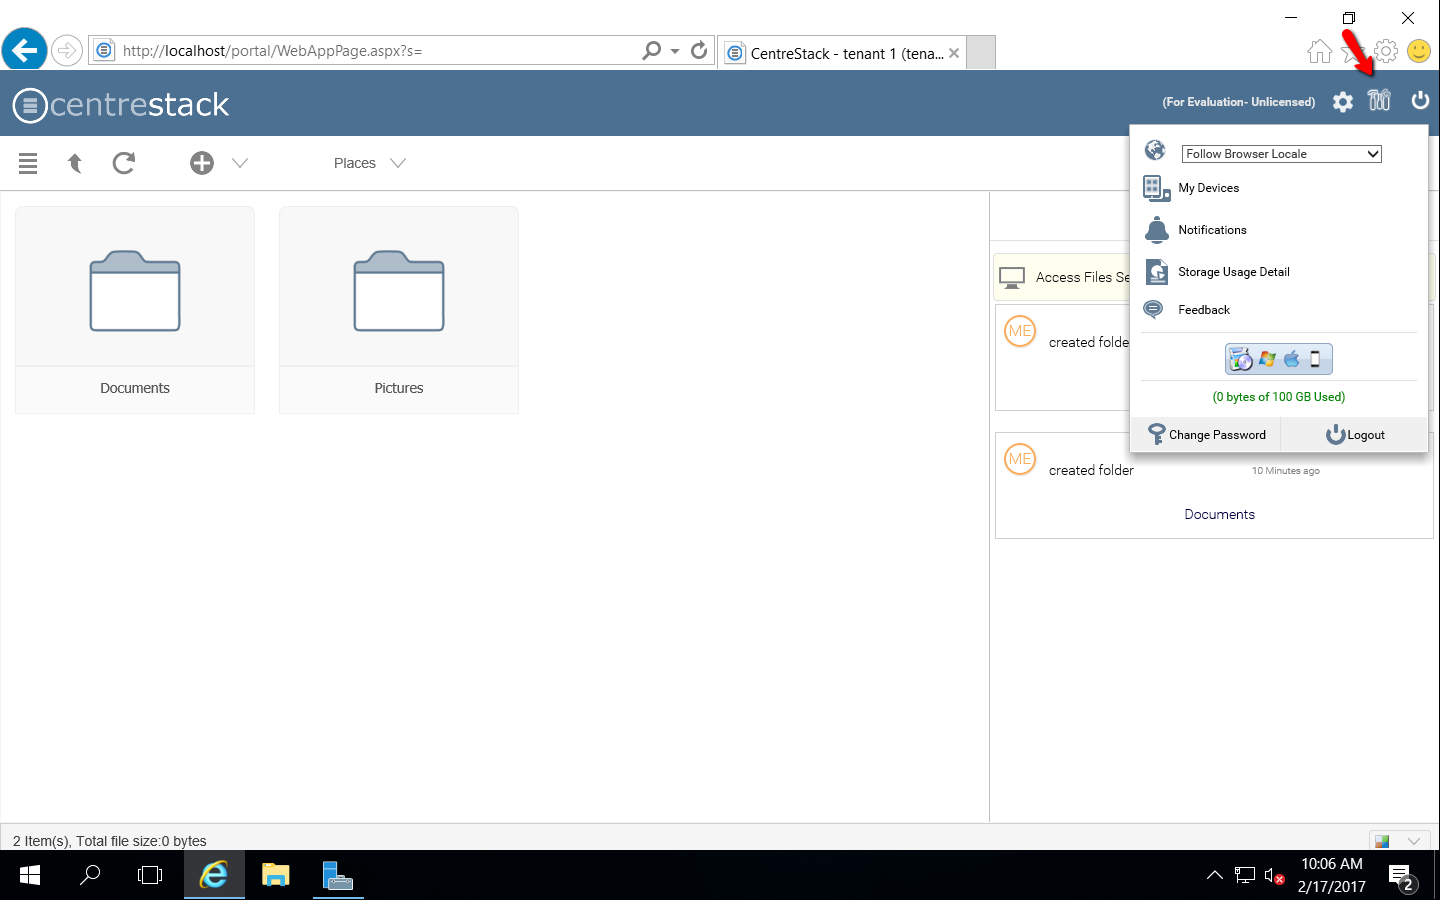Open browser tools gear icon
Screen dimensions: 1440x900
click(1386, 51)
